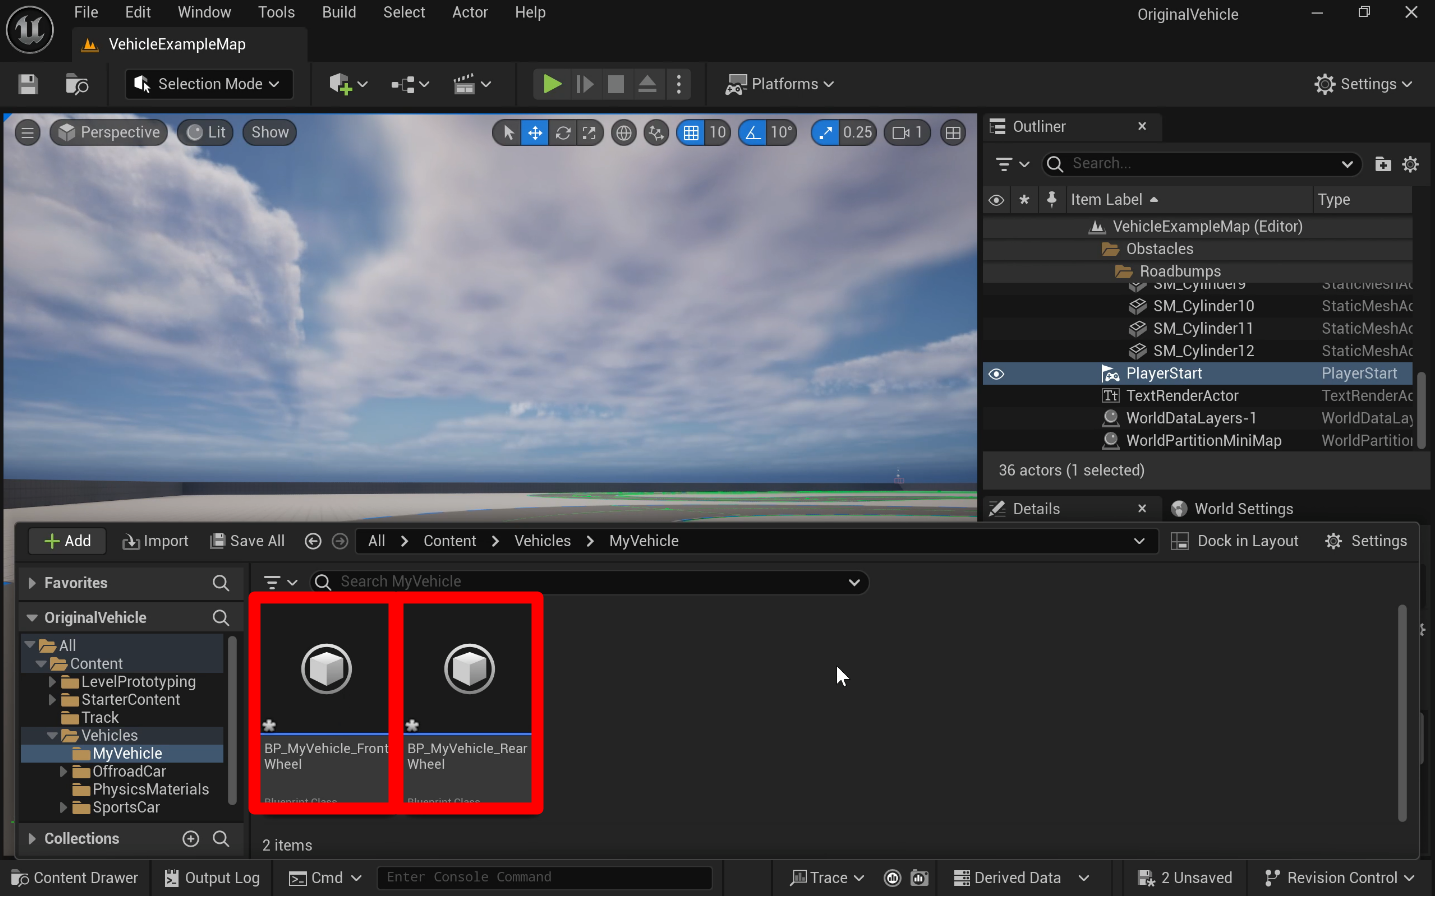Focus the Outliner search field

pos(1202,164)
